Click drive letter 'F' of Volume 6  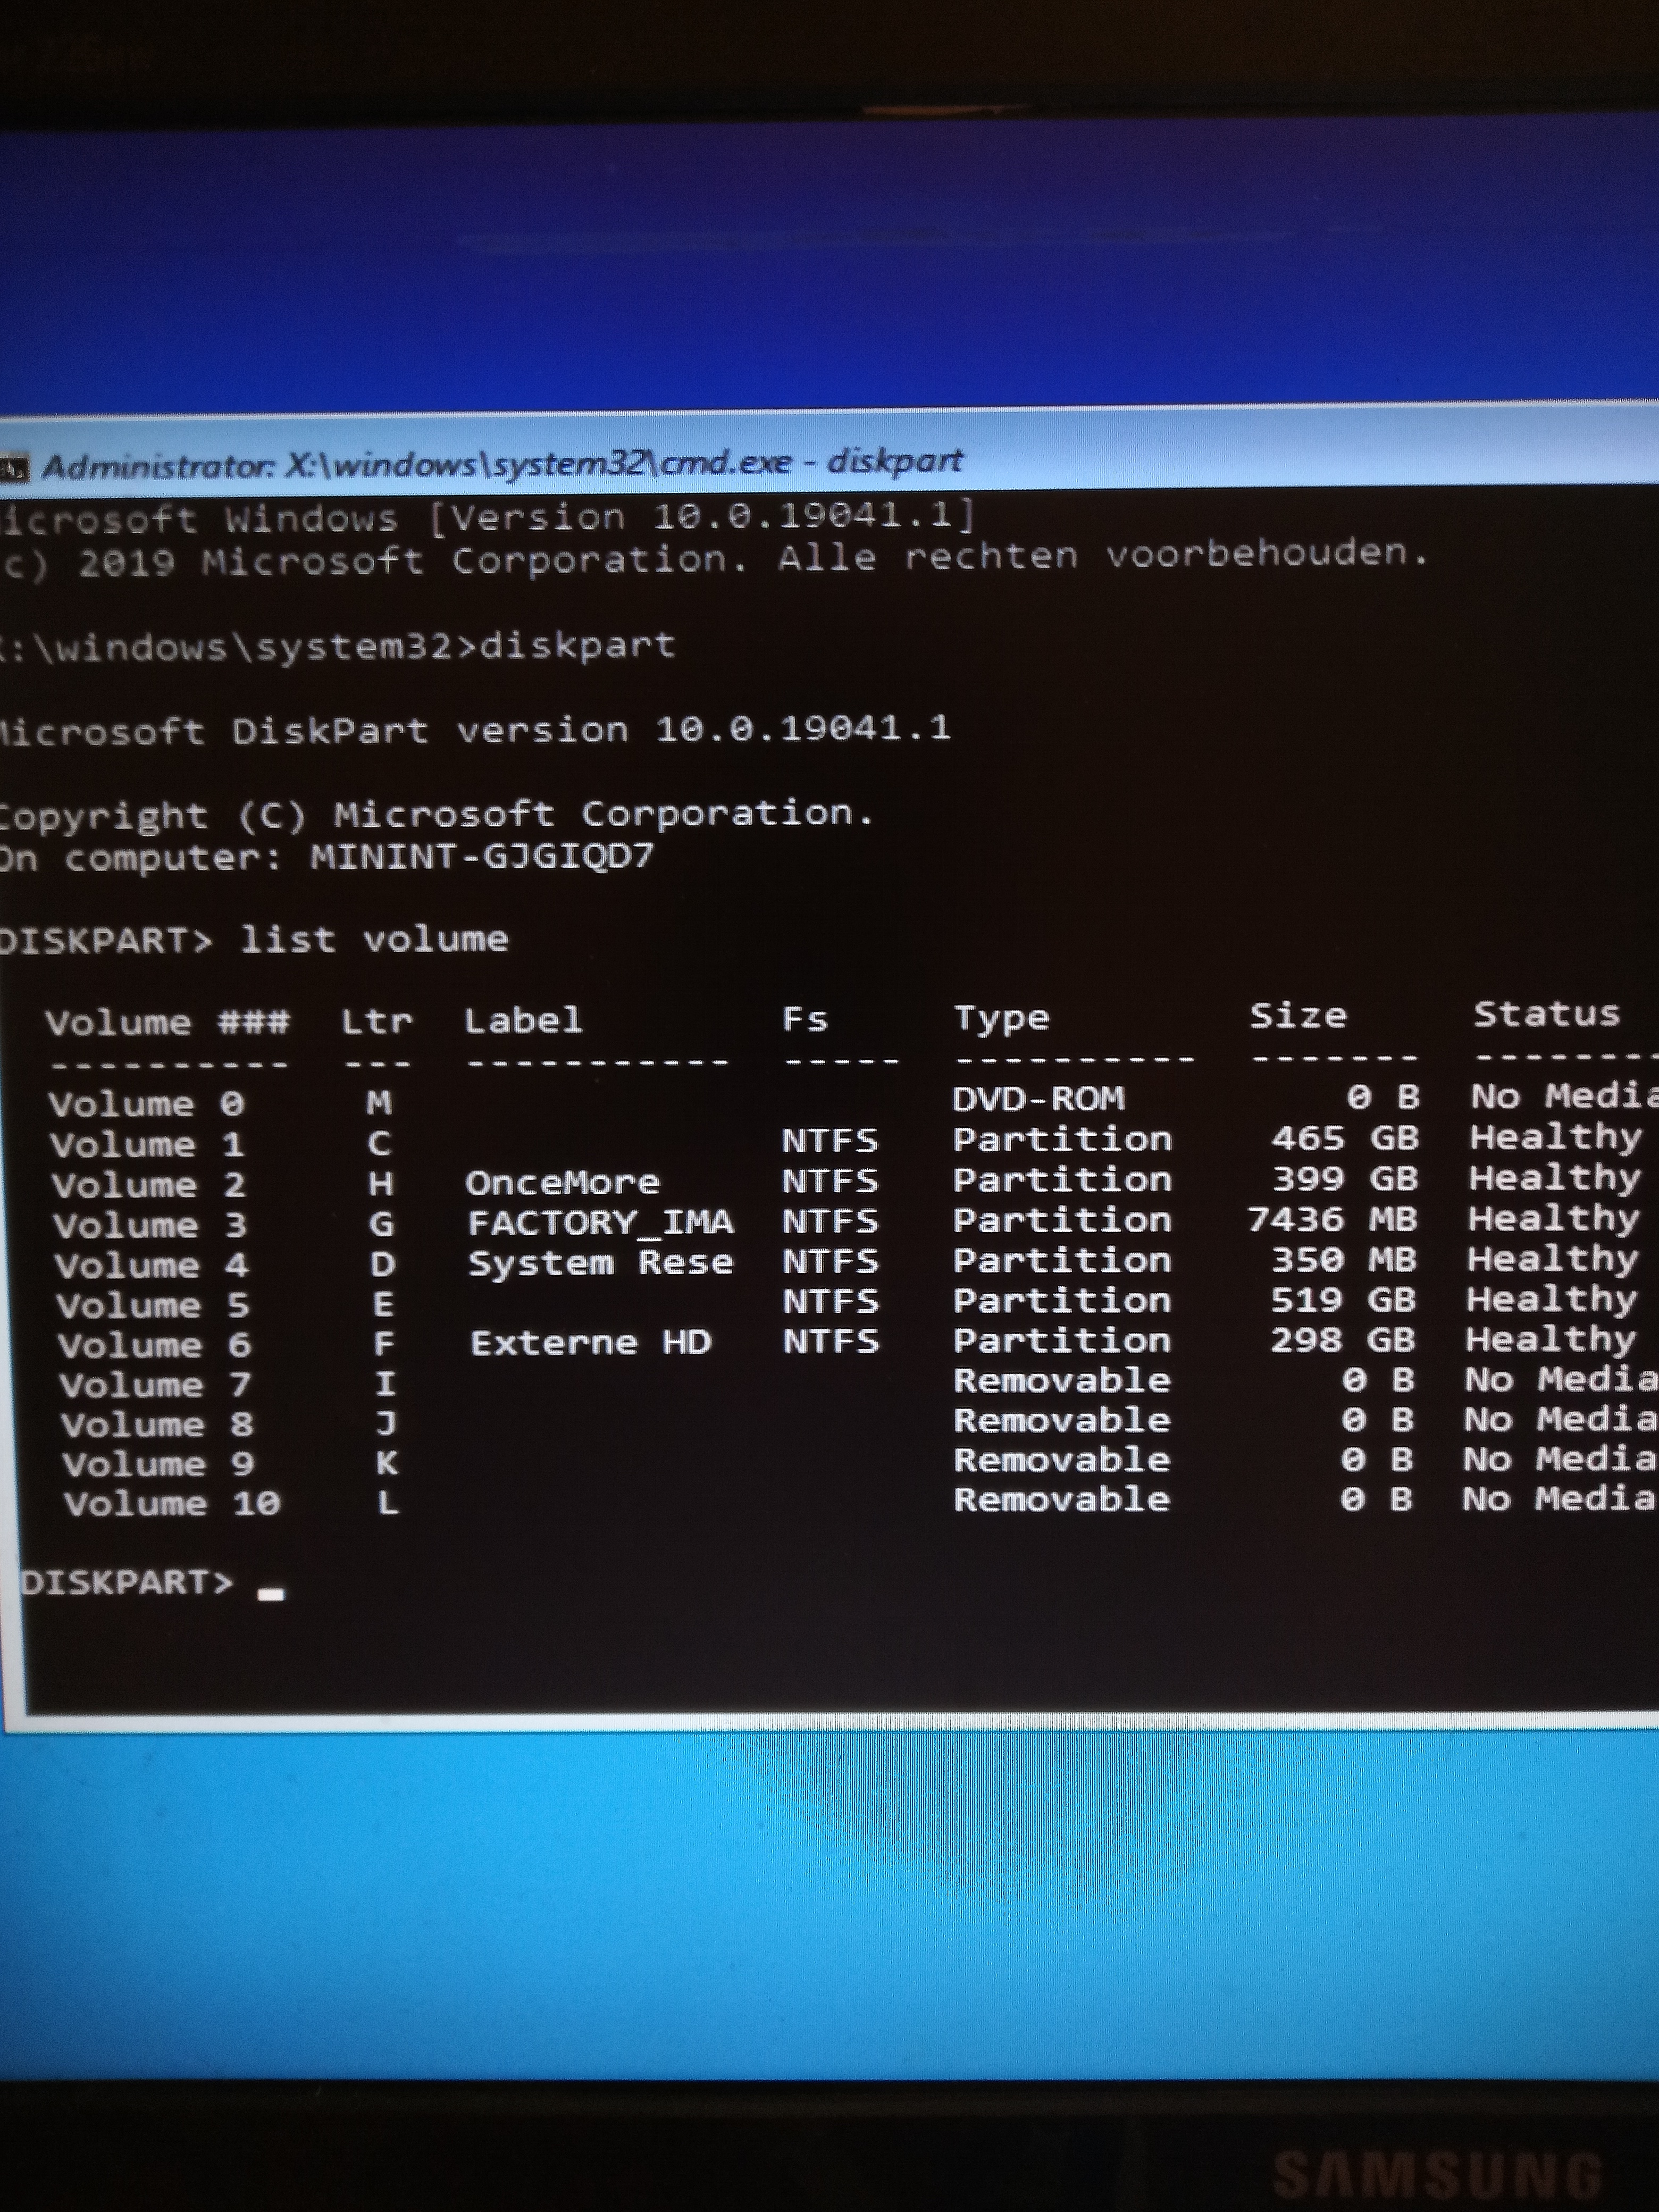click(384, 1344)
